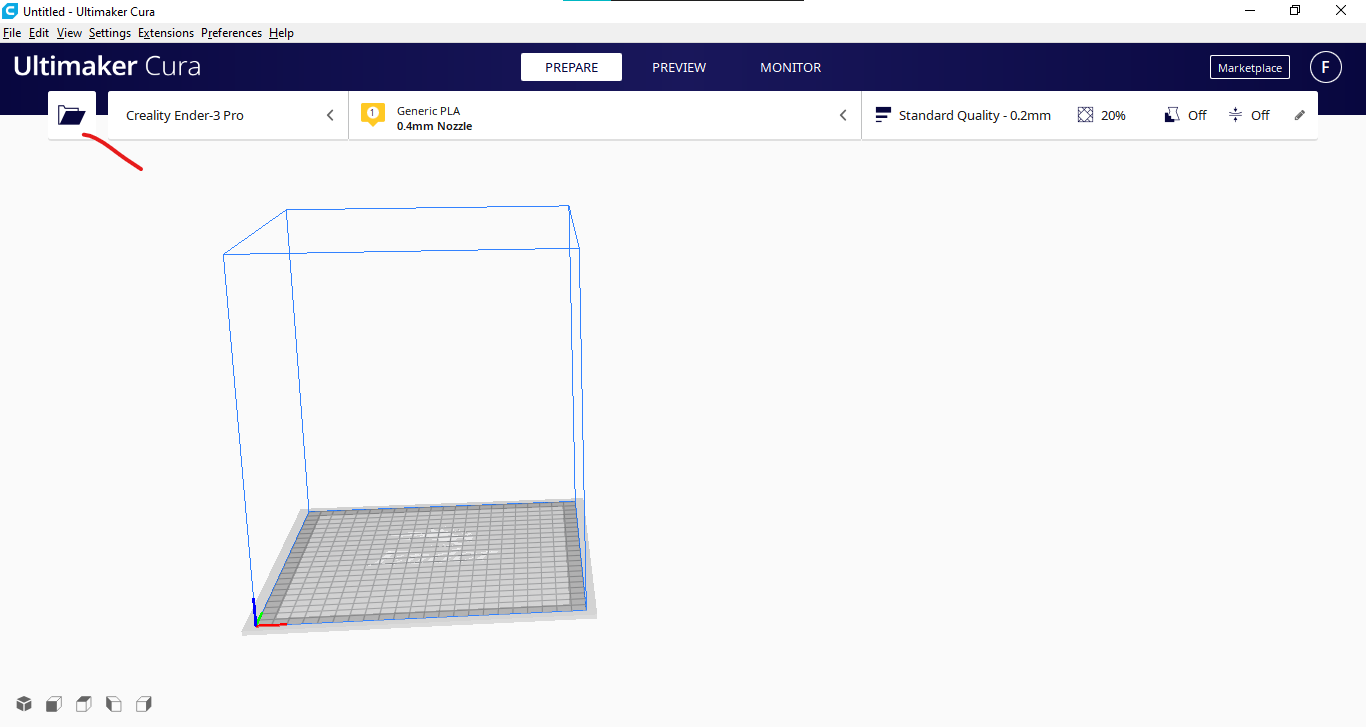Open the Preferences menu
This screenshot has width=1366, height=727.
[231, 33]
